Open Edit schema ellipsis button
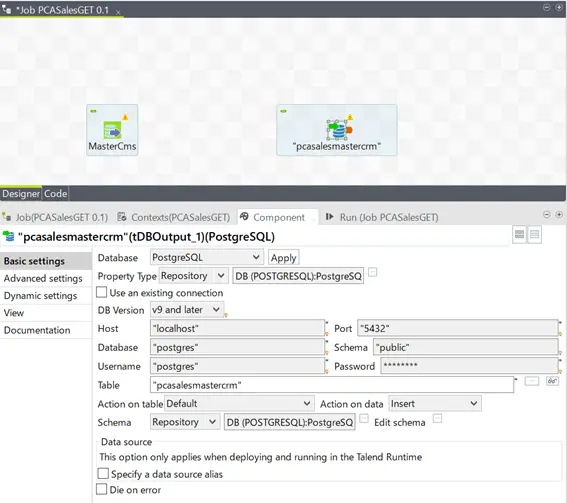 click(x=438, y=419)
